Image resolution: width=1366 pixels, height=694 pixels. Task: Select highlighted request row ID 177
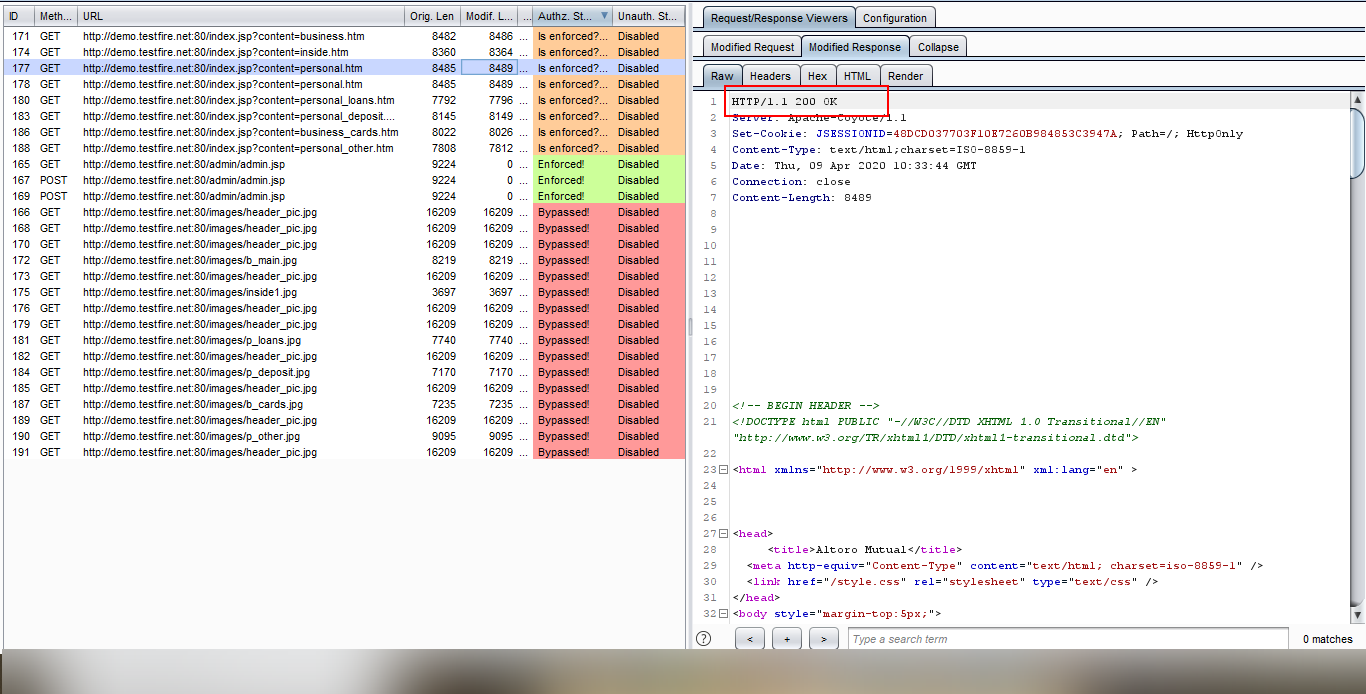click(x=345, y=68)
